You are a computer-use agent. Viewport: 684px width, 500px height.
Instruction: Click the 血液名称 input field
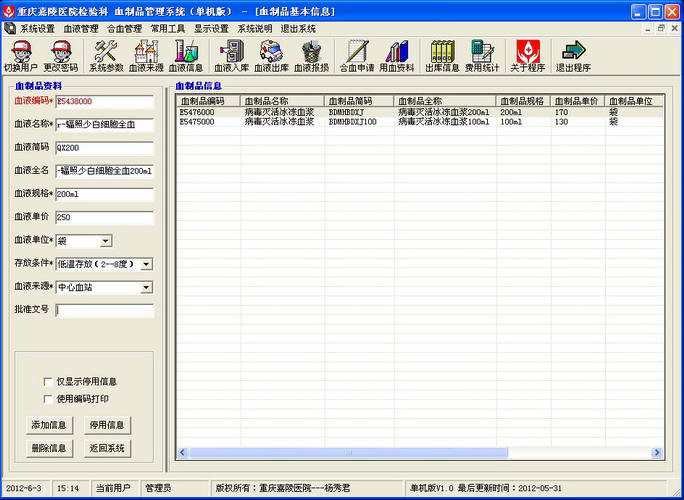pos(105,125)
